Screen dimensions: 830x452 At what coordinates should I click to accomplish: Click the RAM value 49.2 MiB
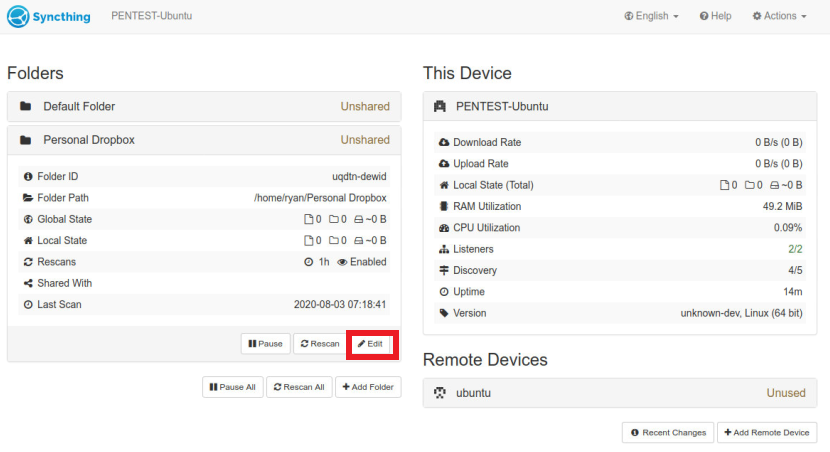pyautogui.click(x=782, y=206)
